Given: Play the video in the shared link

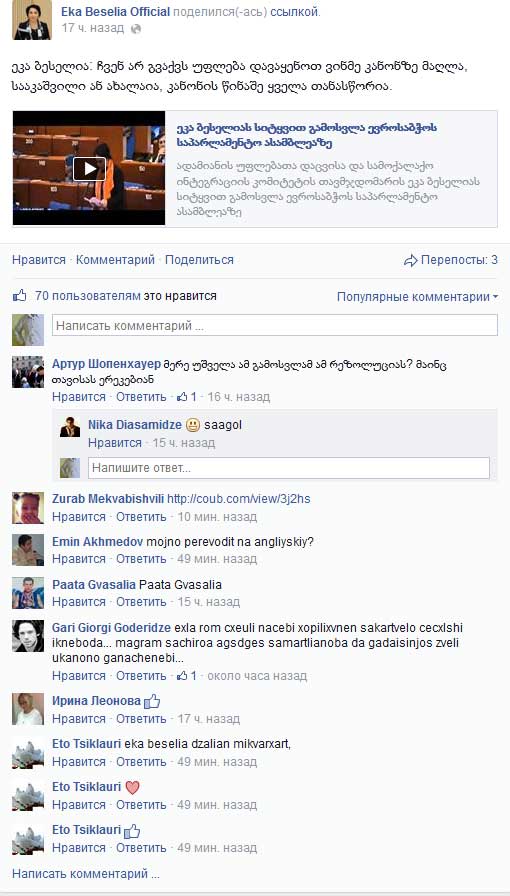Looking at the screenshot, I should pos(89,169).
